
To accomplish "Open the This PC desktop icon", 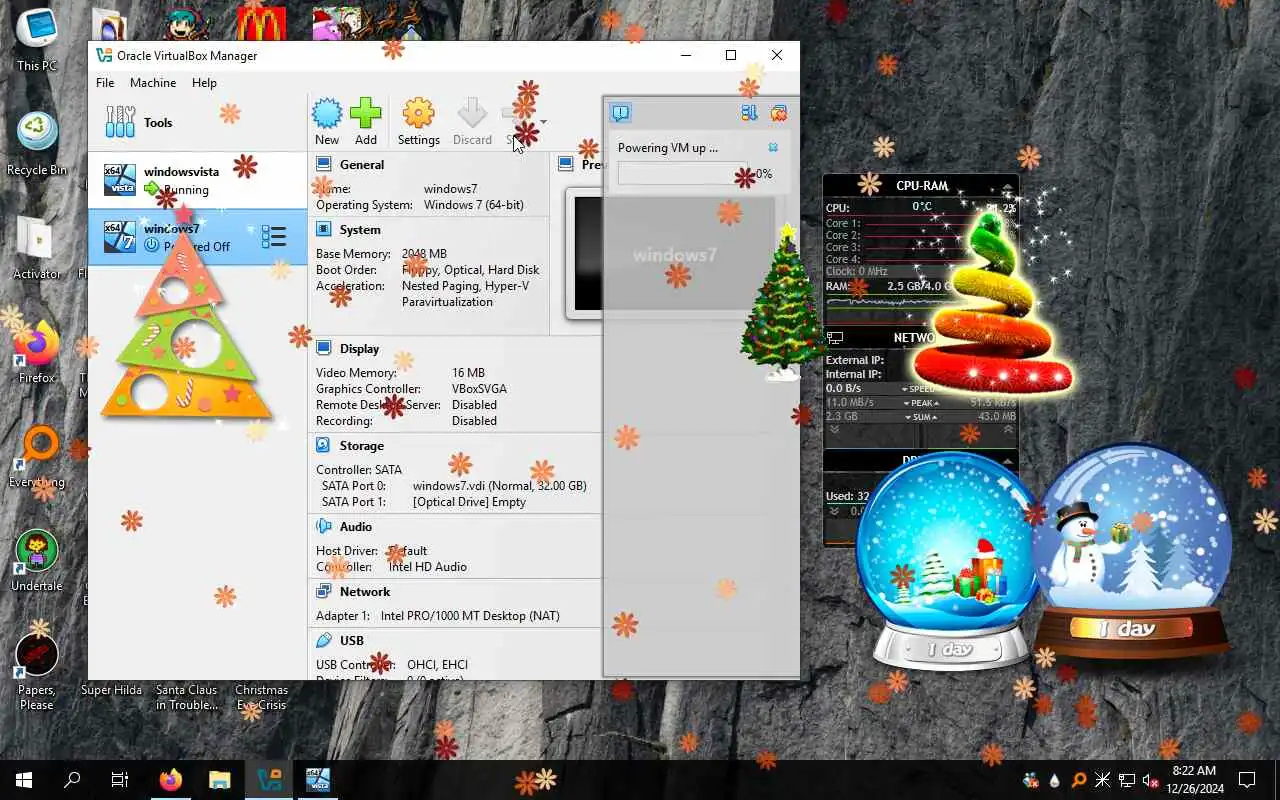I will [37, 40].
